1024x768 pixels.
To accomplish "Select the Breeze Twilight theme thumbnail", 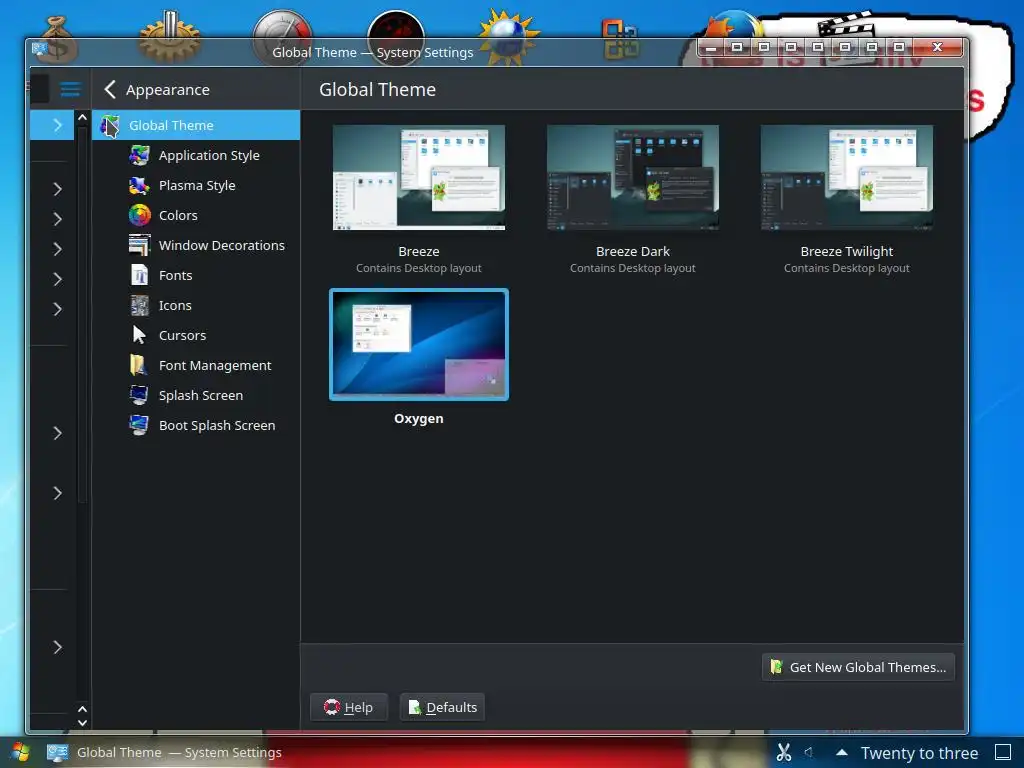I will coord(847,178).
